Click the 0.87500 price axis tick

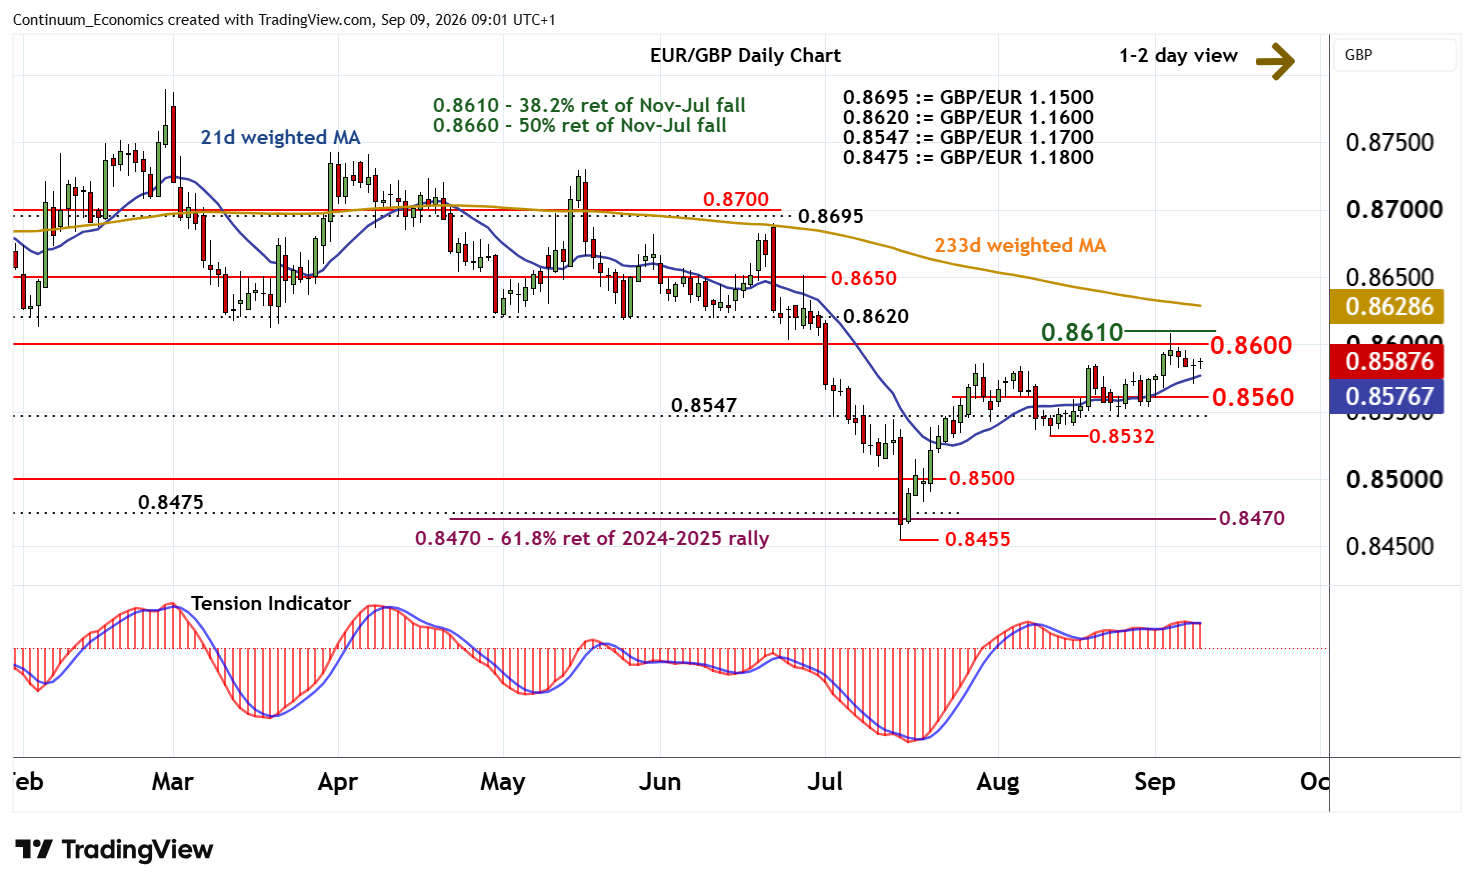point(1390,142)
